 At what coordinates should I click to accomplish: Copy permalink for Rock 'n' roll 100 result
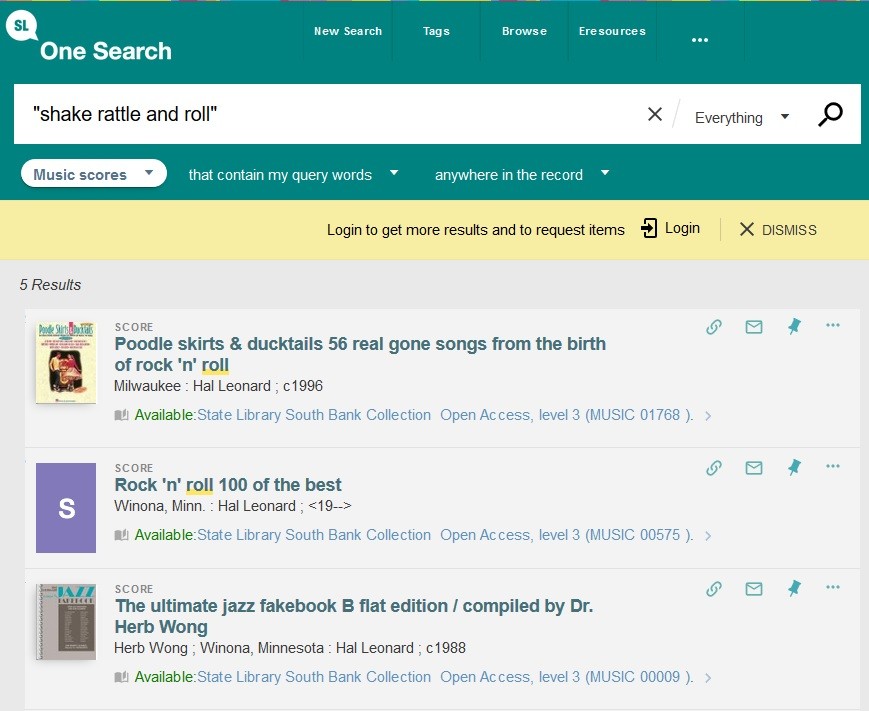[x=714, y=468]
